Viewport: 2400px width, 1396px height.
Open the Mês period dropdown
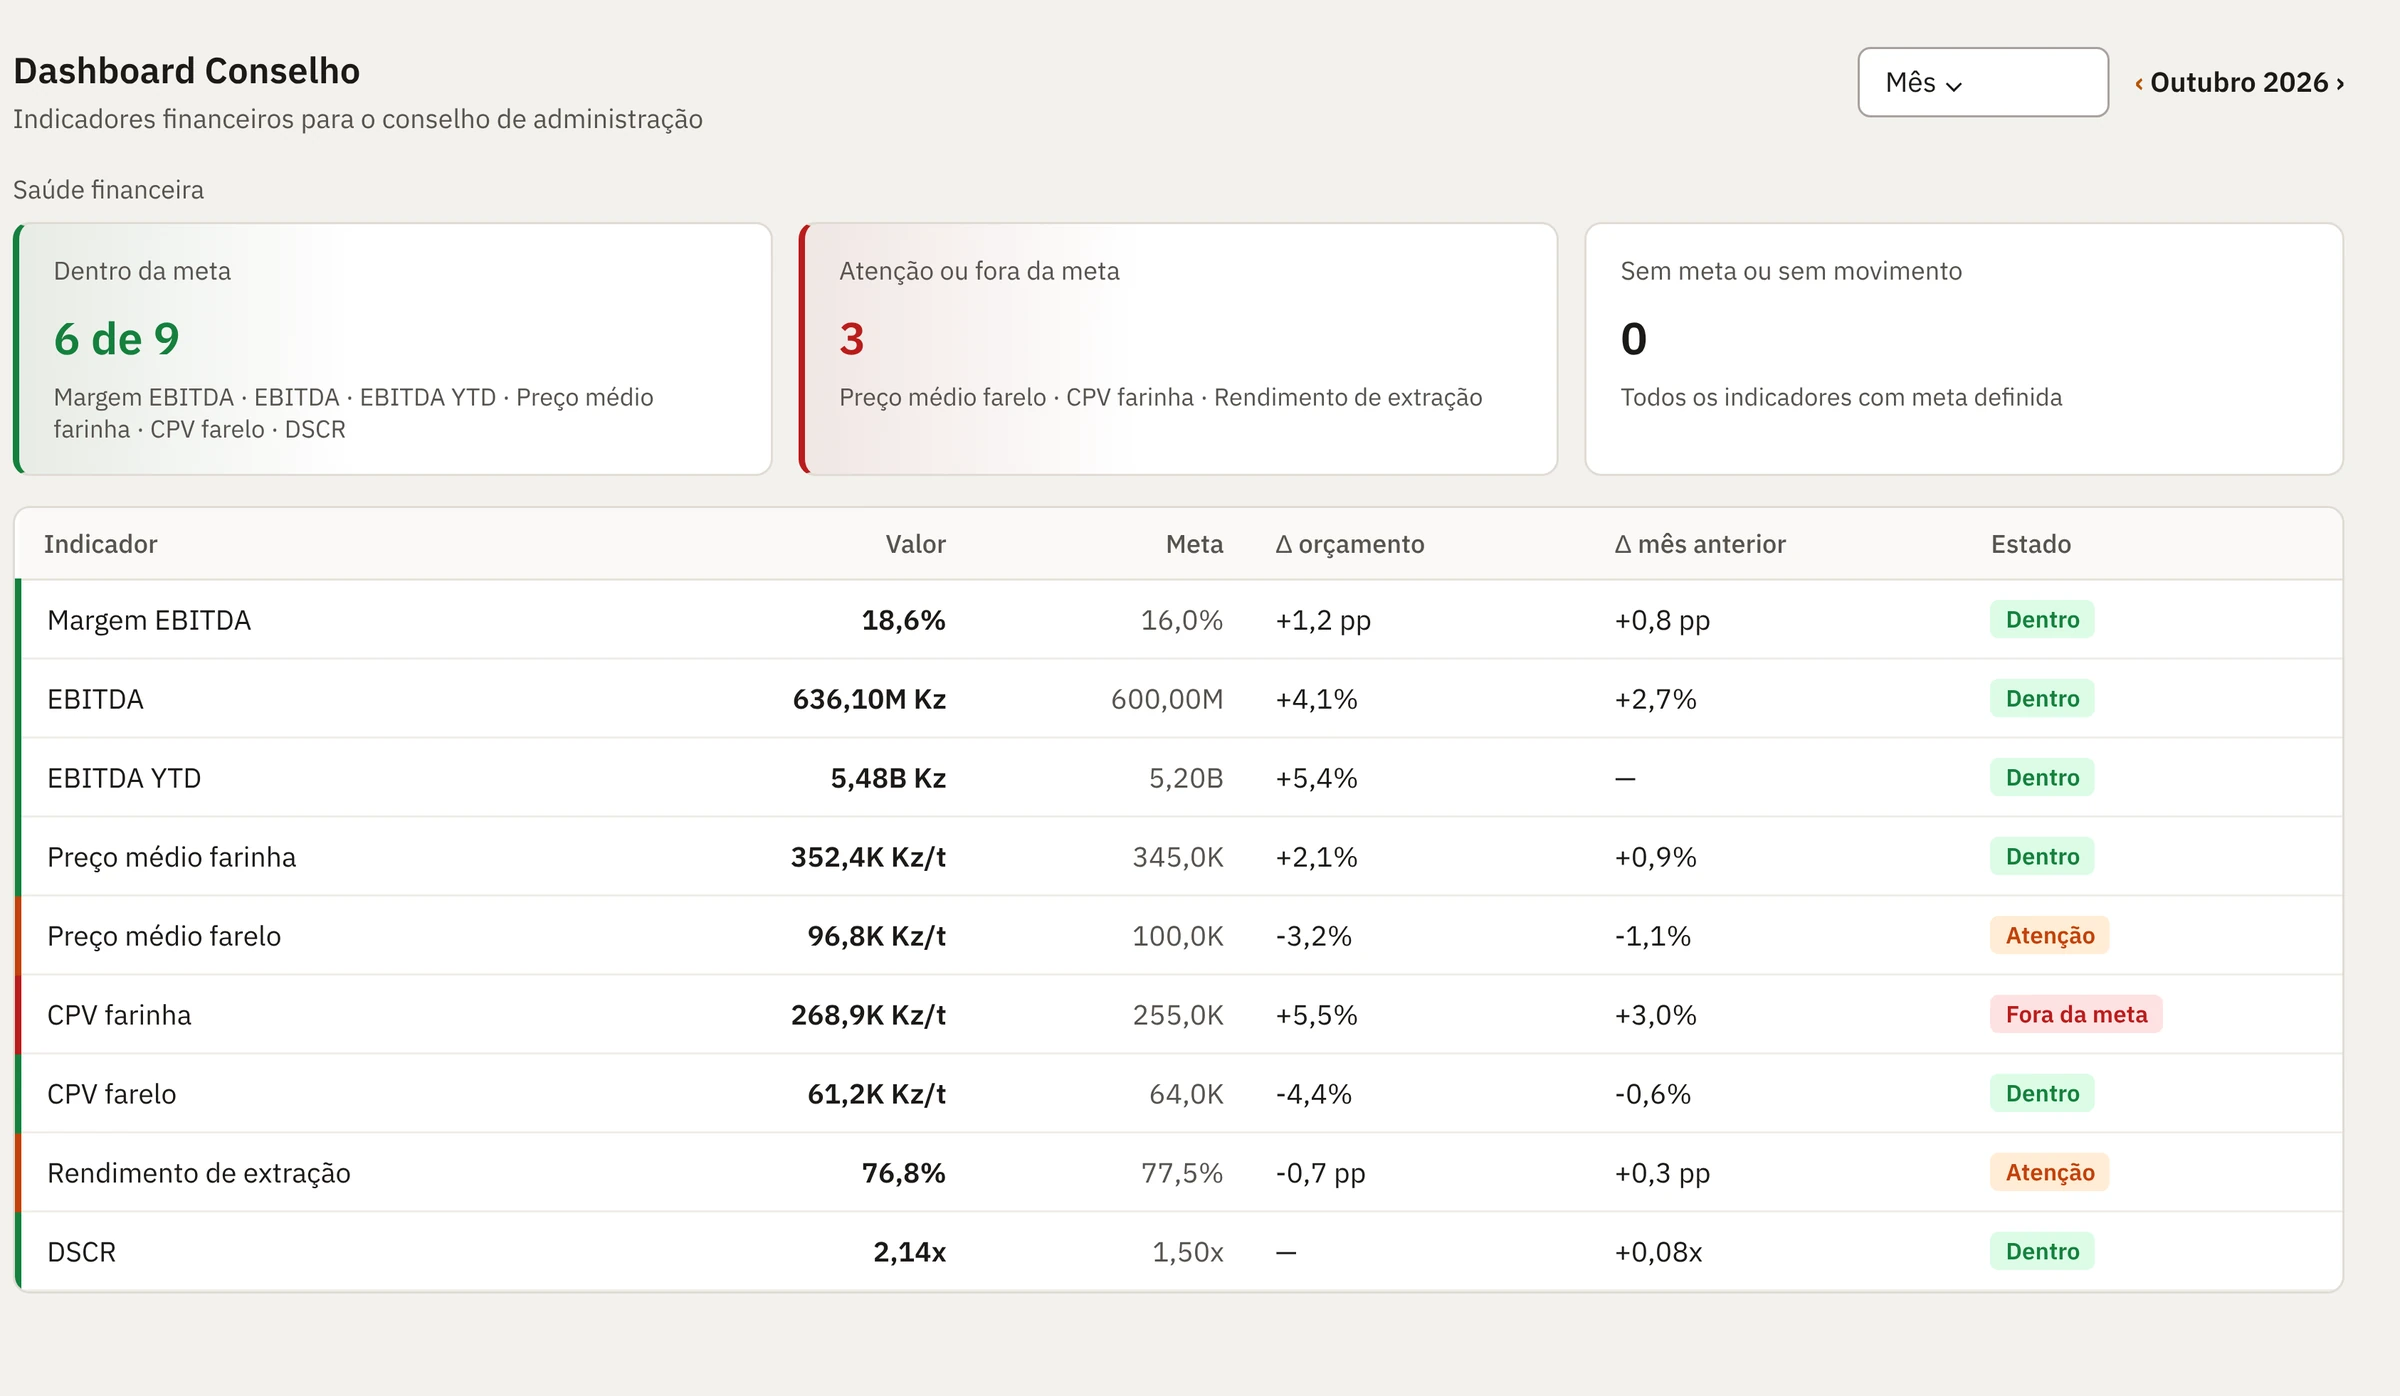tap(1982, 82)
